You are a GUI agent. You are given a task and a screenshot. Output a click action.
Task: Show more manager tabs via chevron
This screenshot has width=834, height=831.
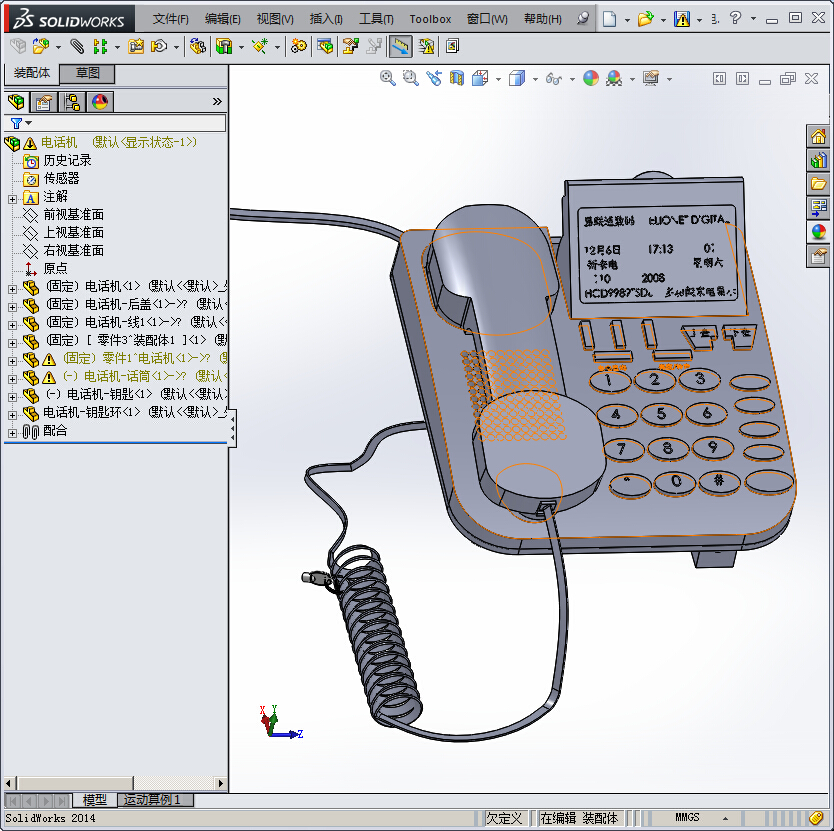[x=217, y=102]
